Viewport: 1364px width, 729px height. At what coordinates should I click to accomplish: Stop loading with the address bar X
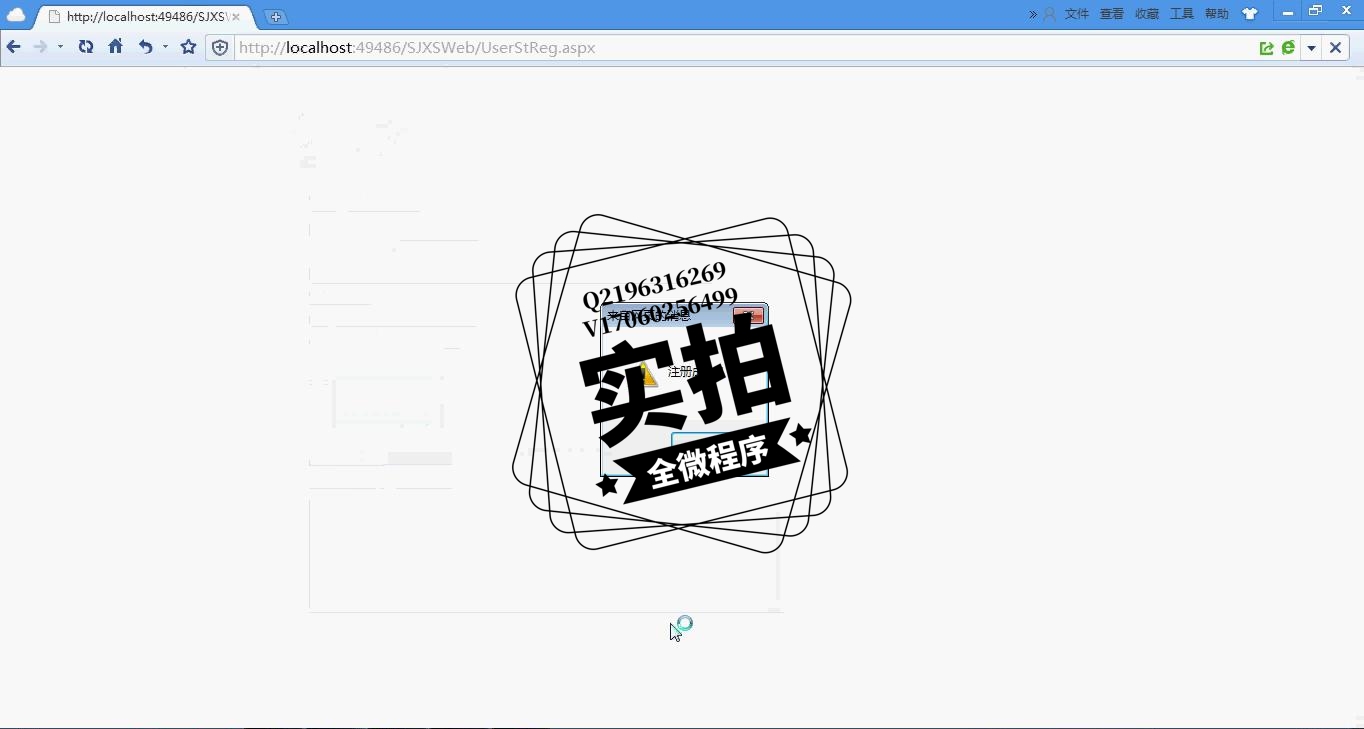click(1335, 48)
